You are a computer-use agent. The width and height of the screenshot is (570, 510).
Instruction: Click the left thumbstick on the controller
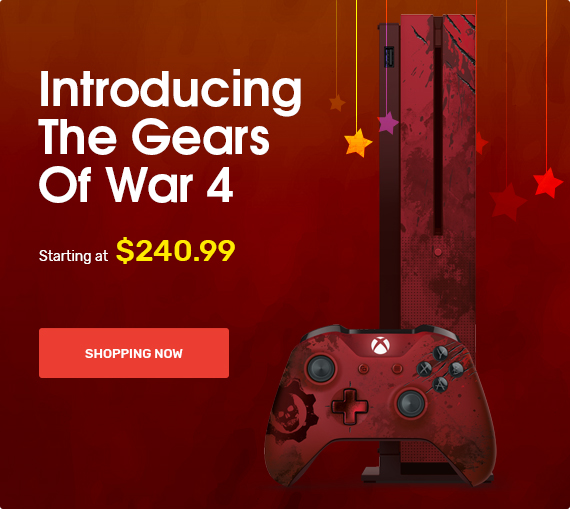tap(321, 369)
